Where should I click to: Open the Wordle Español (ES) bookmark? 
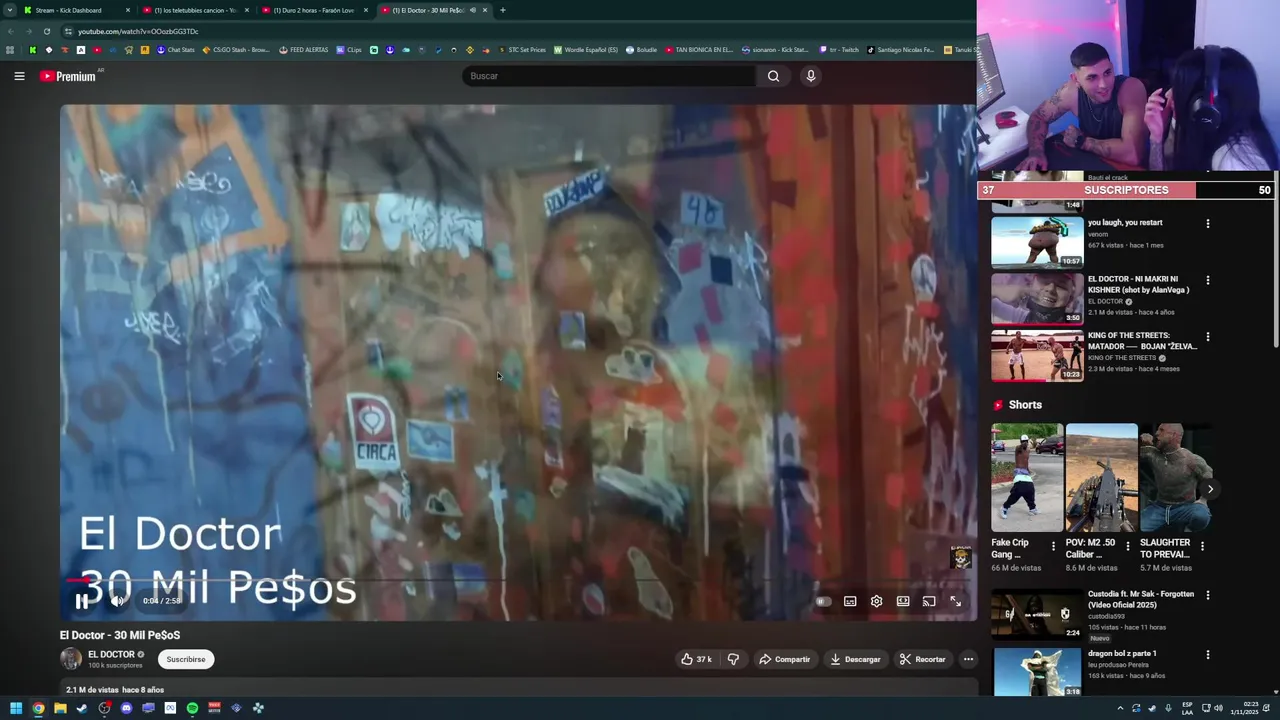(585, 50)
